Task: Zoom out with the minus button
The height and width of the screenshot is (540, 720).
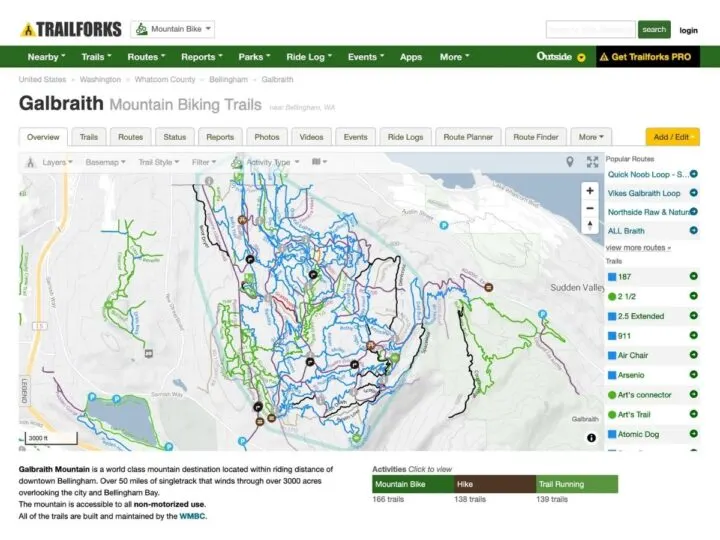Action: pyautogui.click(x=590, y=208)
